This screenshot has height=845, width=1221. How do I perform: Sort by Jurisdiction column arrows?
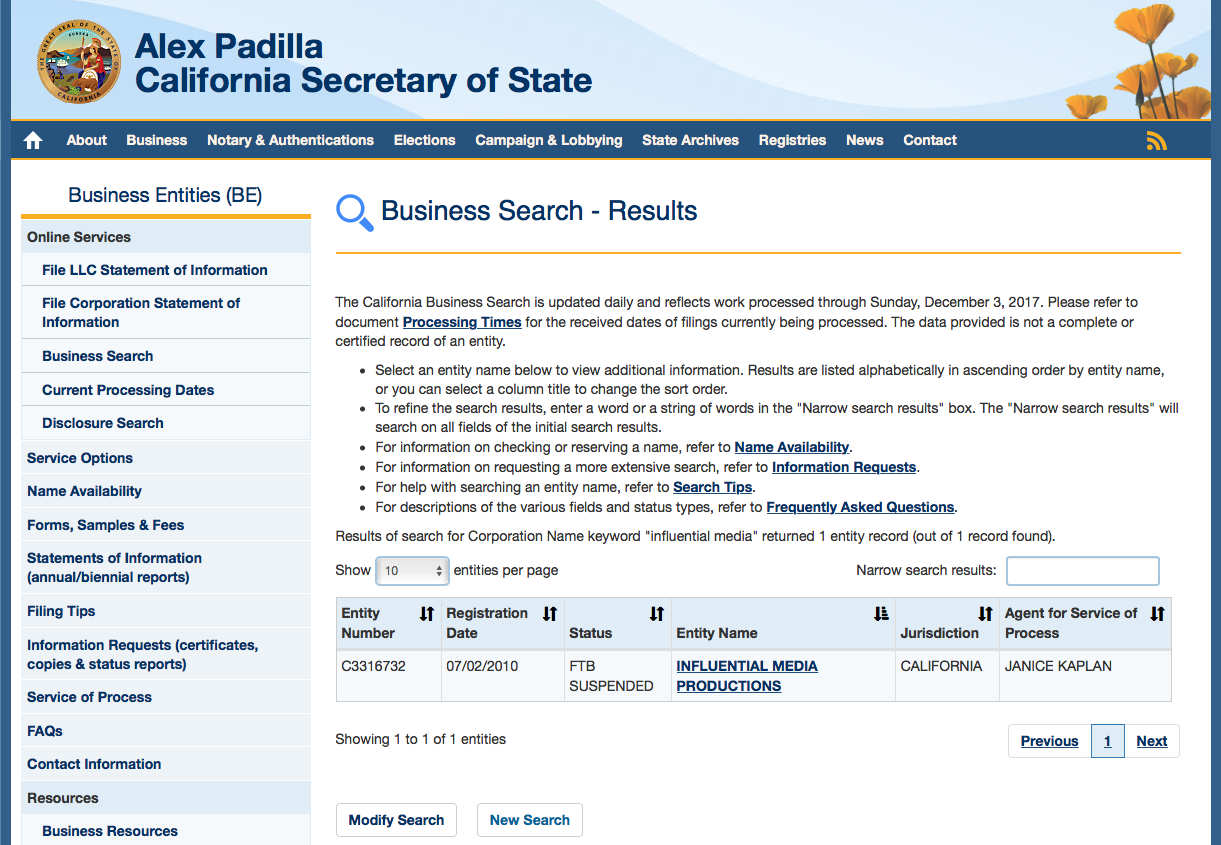coord(985,614)
